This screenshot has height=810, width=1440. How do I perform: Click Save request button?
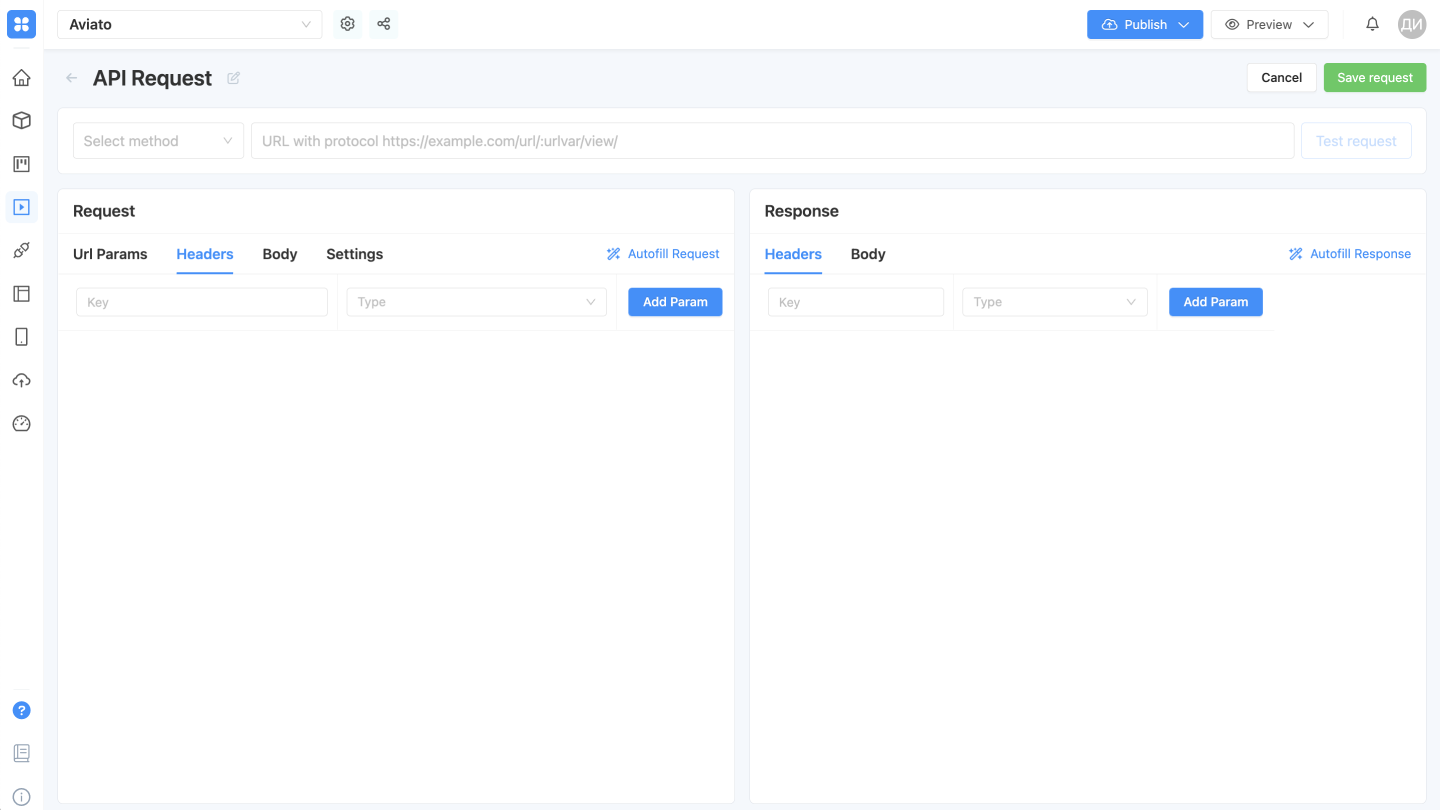[x=1374, y=77]
